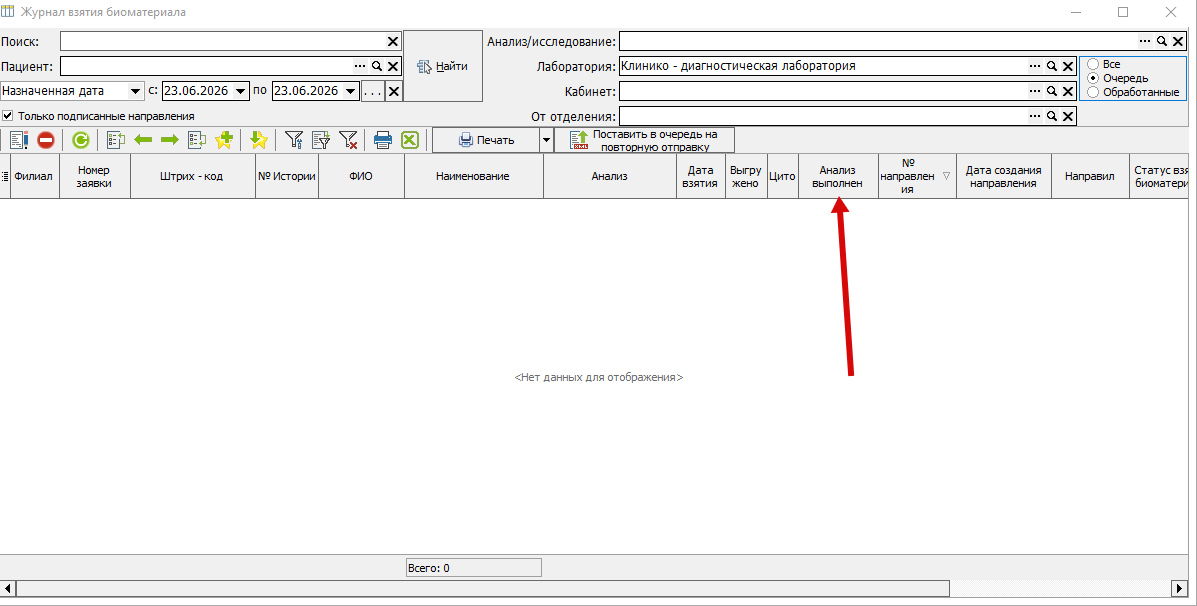This screenshot has height=606, width=1197.
Task: Select the Все radio button
Action: pyautogui.click(x=1093, y=65)
